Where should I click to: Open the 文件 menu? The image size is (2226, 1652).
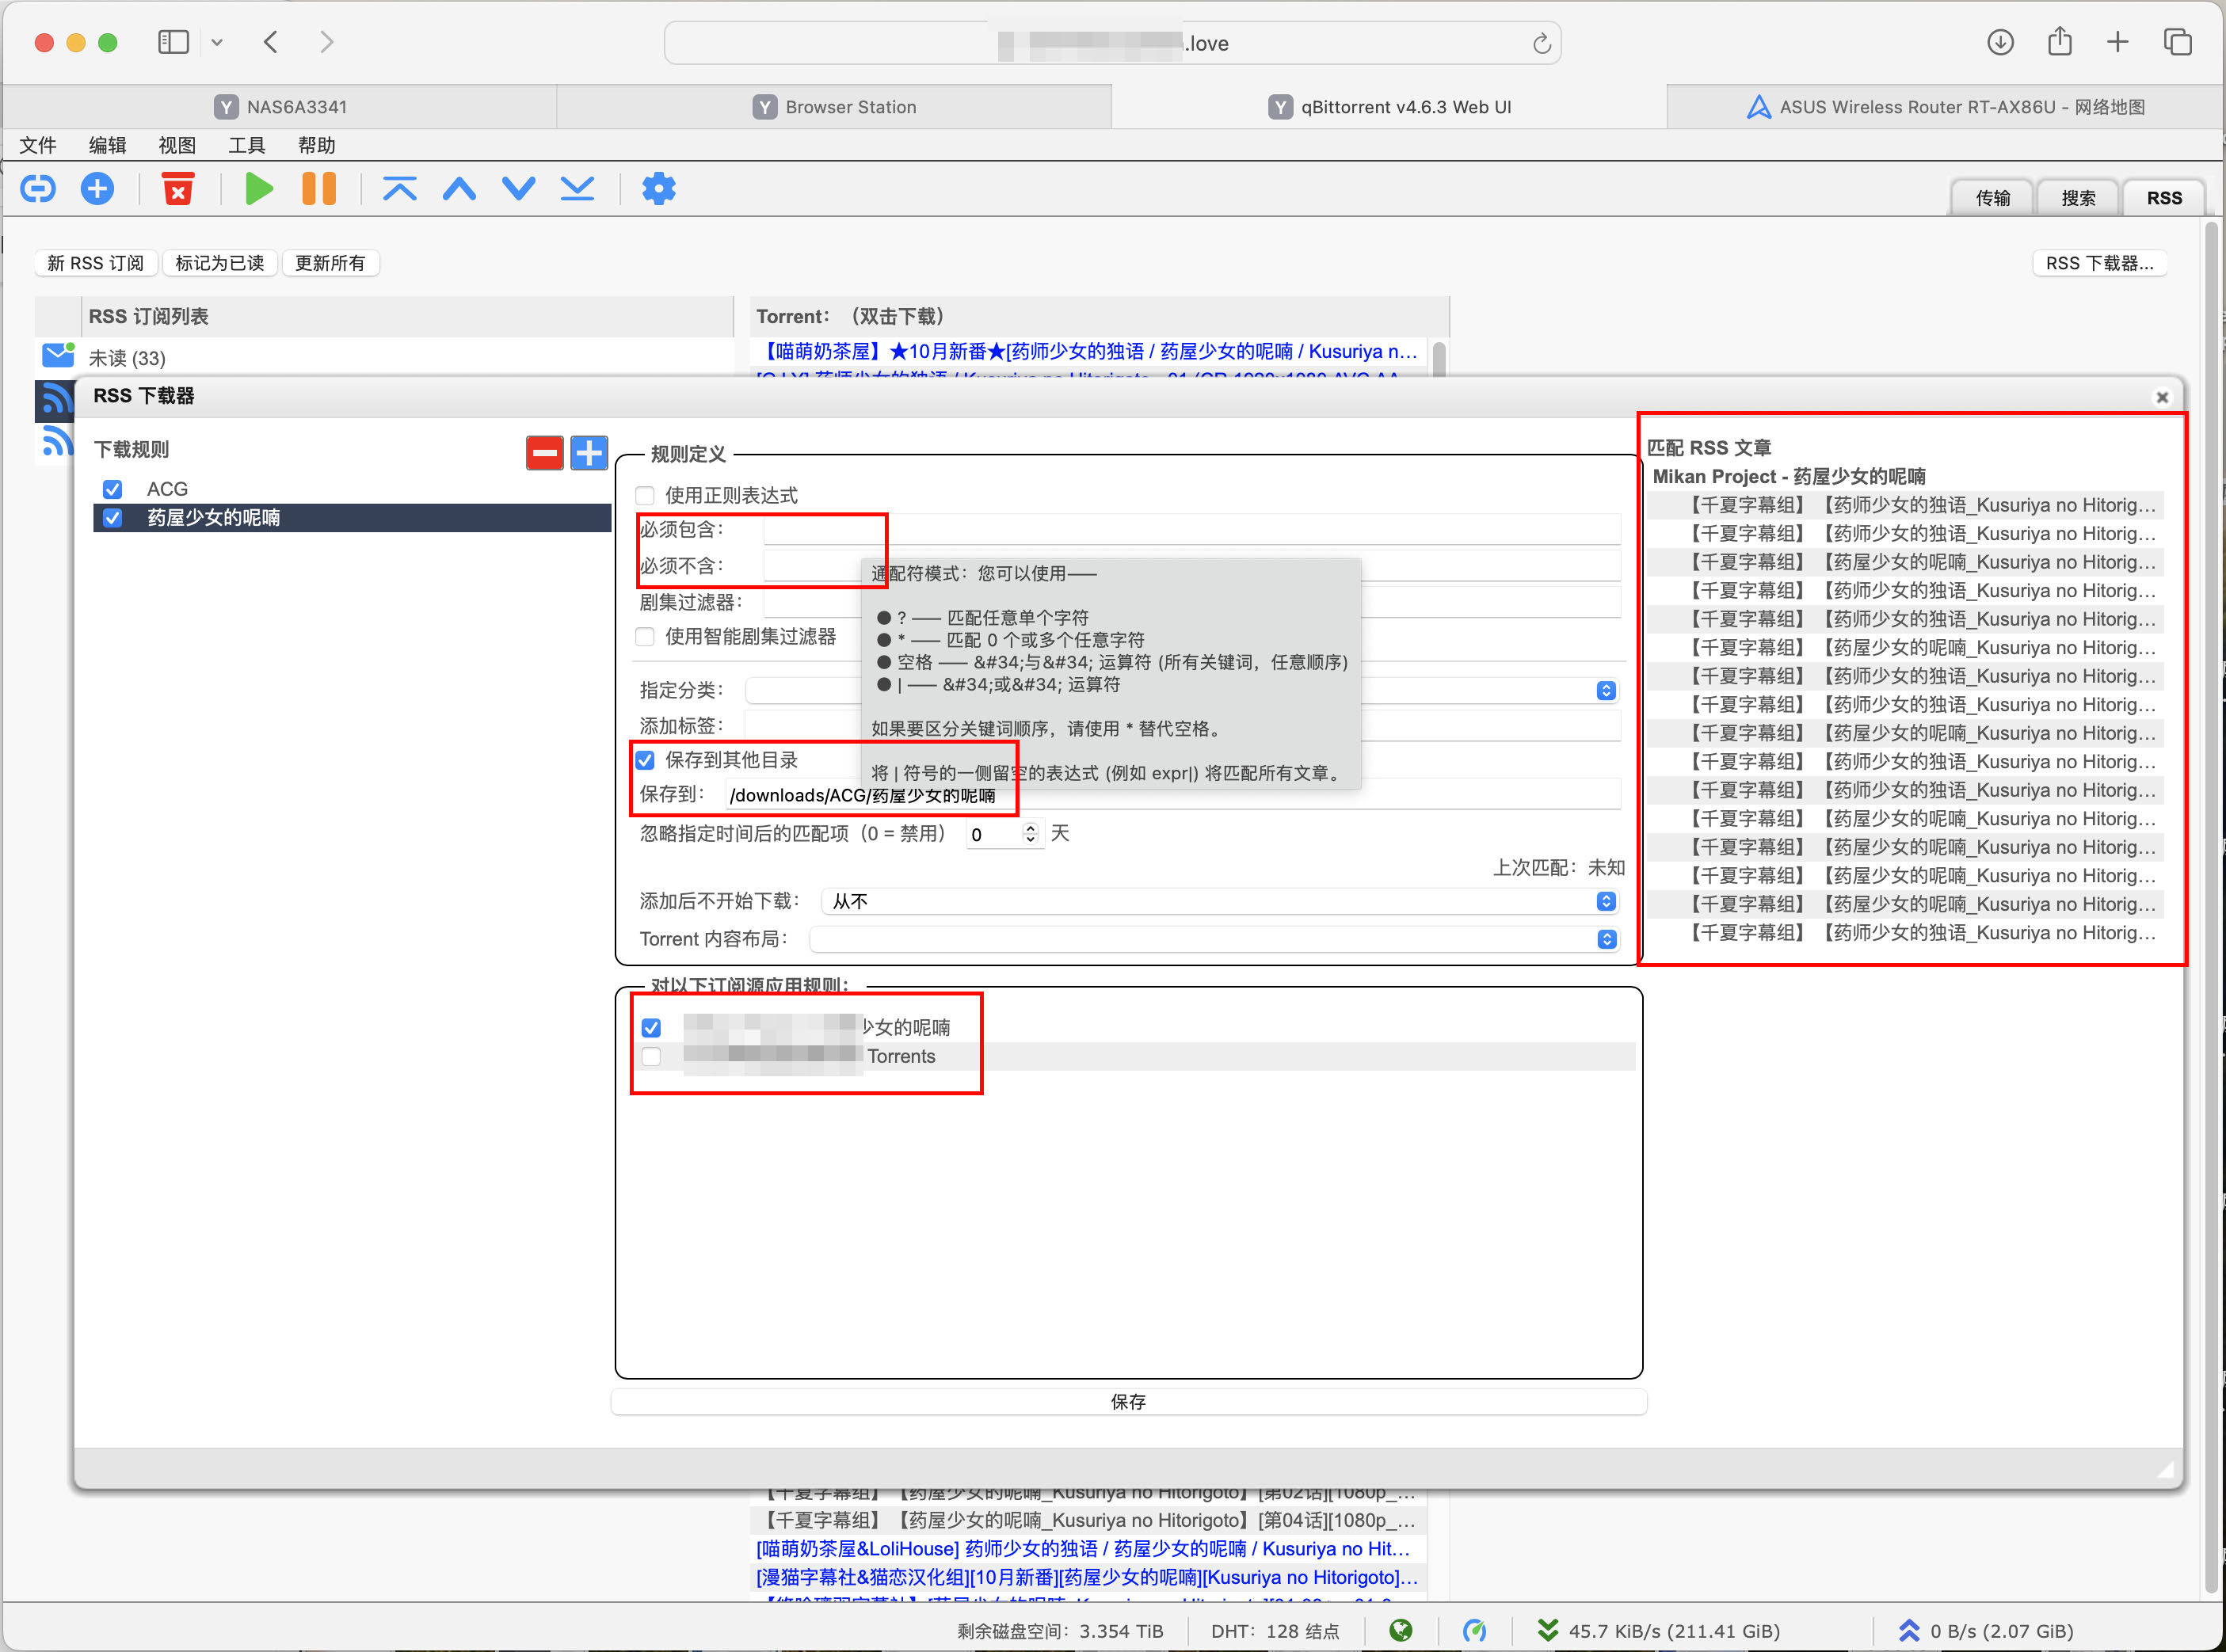(38, 145)
